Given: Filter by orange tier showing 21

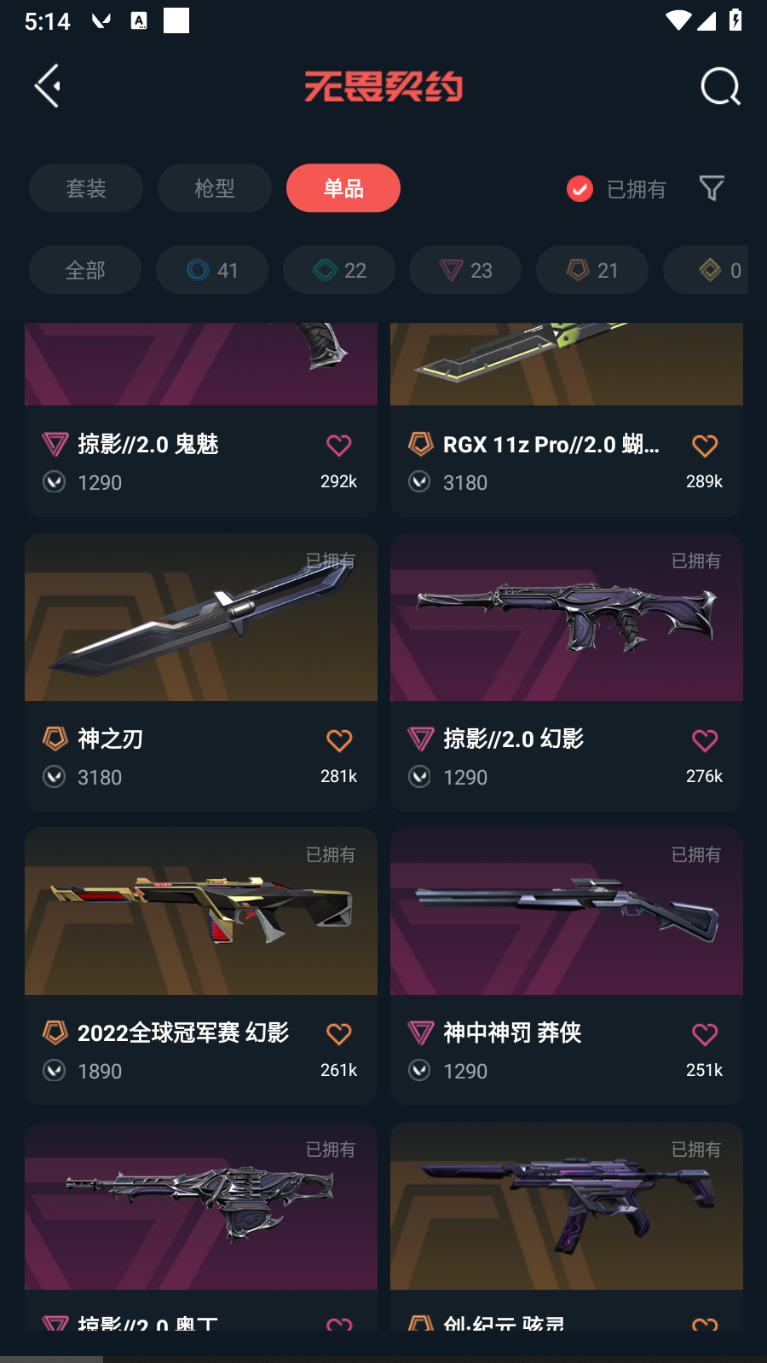Looking at the screenshot, I should coord(593,270).
